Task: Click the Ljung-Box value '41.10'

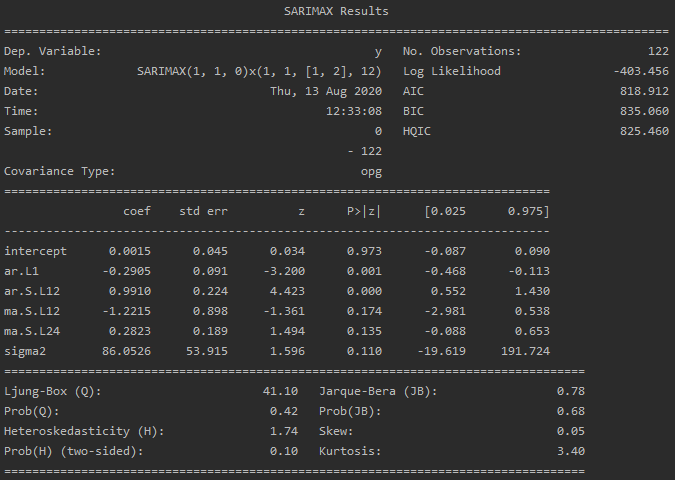Action: click(x=280, y=391)
